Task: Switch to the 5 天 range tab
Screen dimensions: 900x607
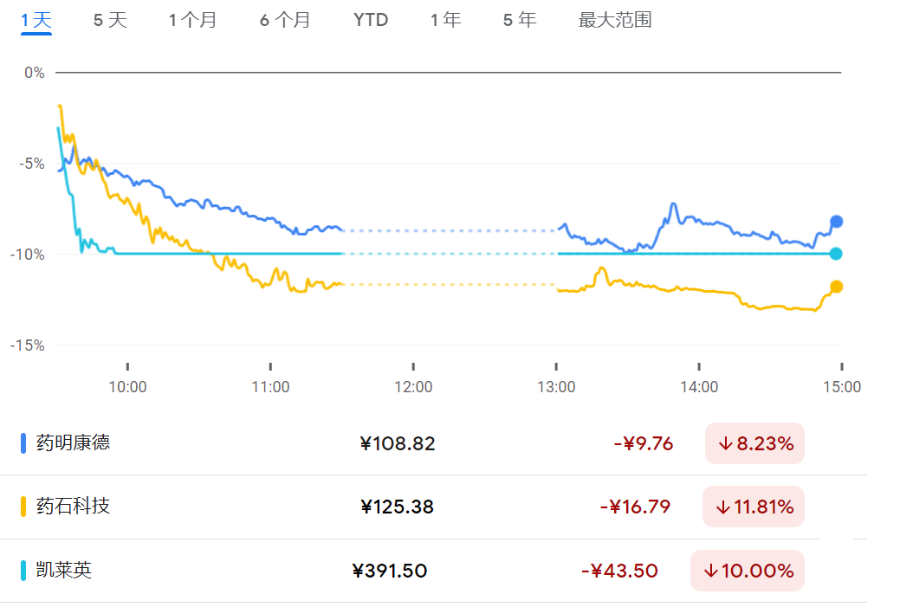Action: 110,20
